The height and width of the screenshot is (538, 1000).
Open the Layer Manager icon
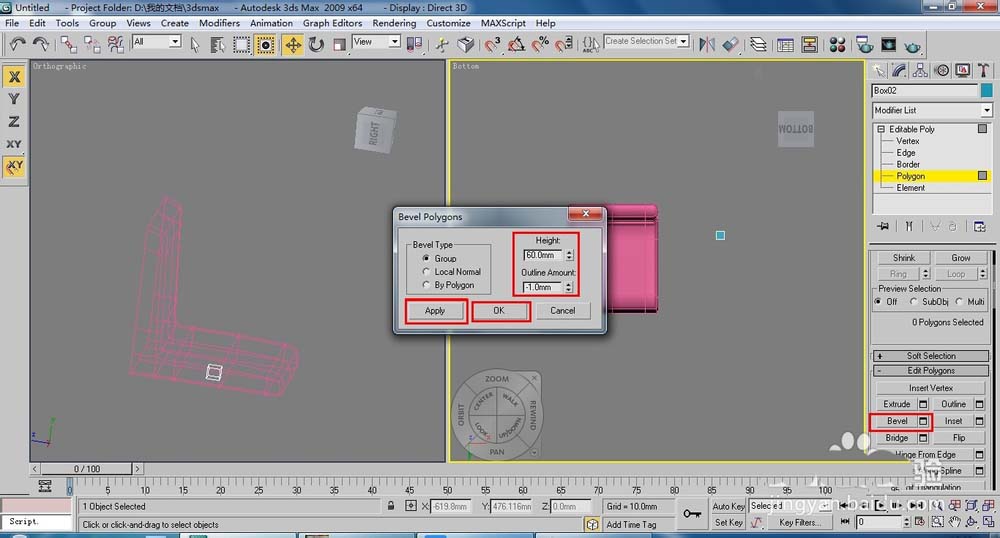758,44
